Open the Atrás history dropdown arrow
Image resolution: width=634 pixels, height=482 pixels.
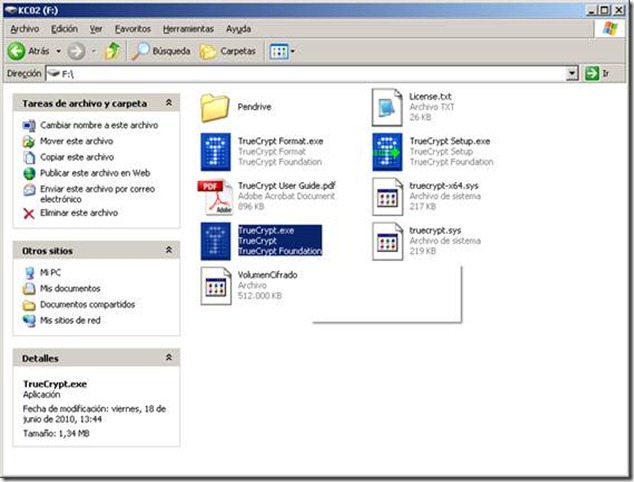point(59,51)
